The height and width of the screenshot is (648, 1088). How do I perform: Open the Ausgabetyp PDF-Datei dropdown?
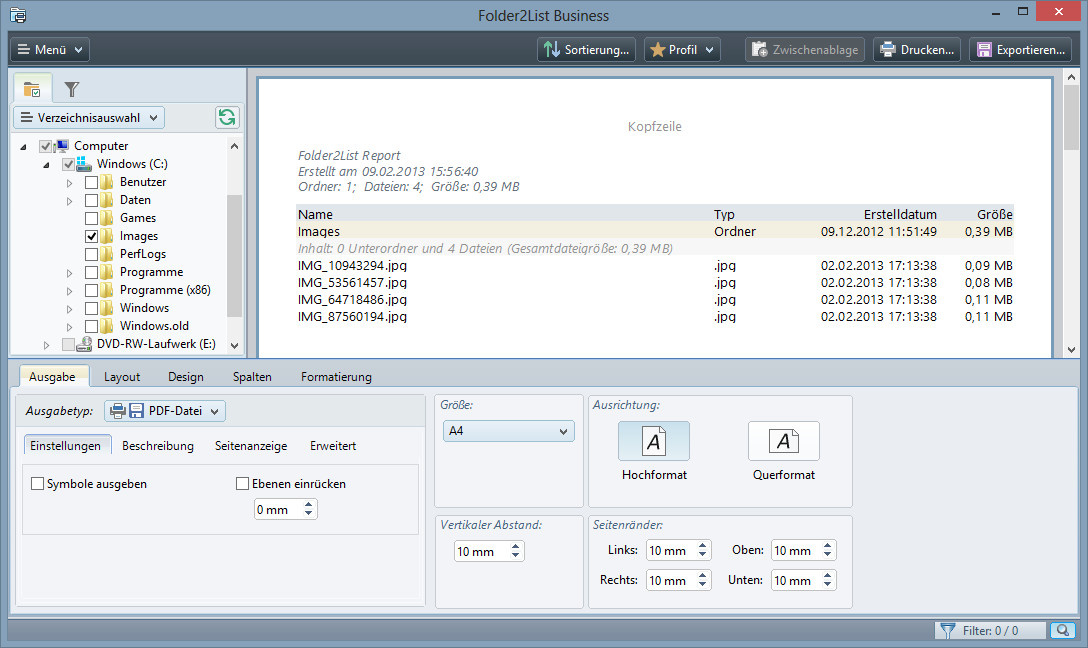[x=165, y=410]
